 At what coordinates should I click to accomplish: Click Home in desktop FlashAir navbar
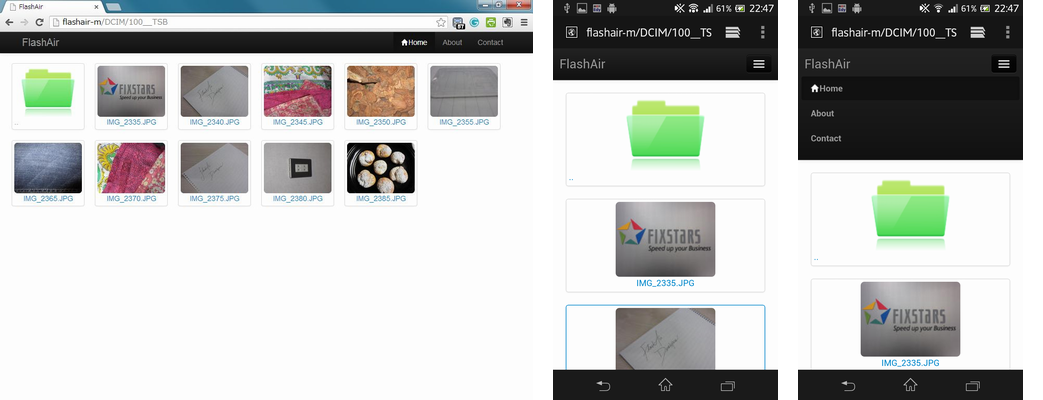click(414, 43)
